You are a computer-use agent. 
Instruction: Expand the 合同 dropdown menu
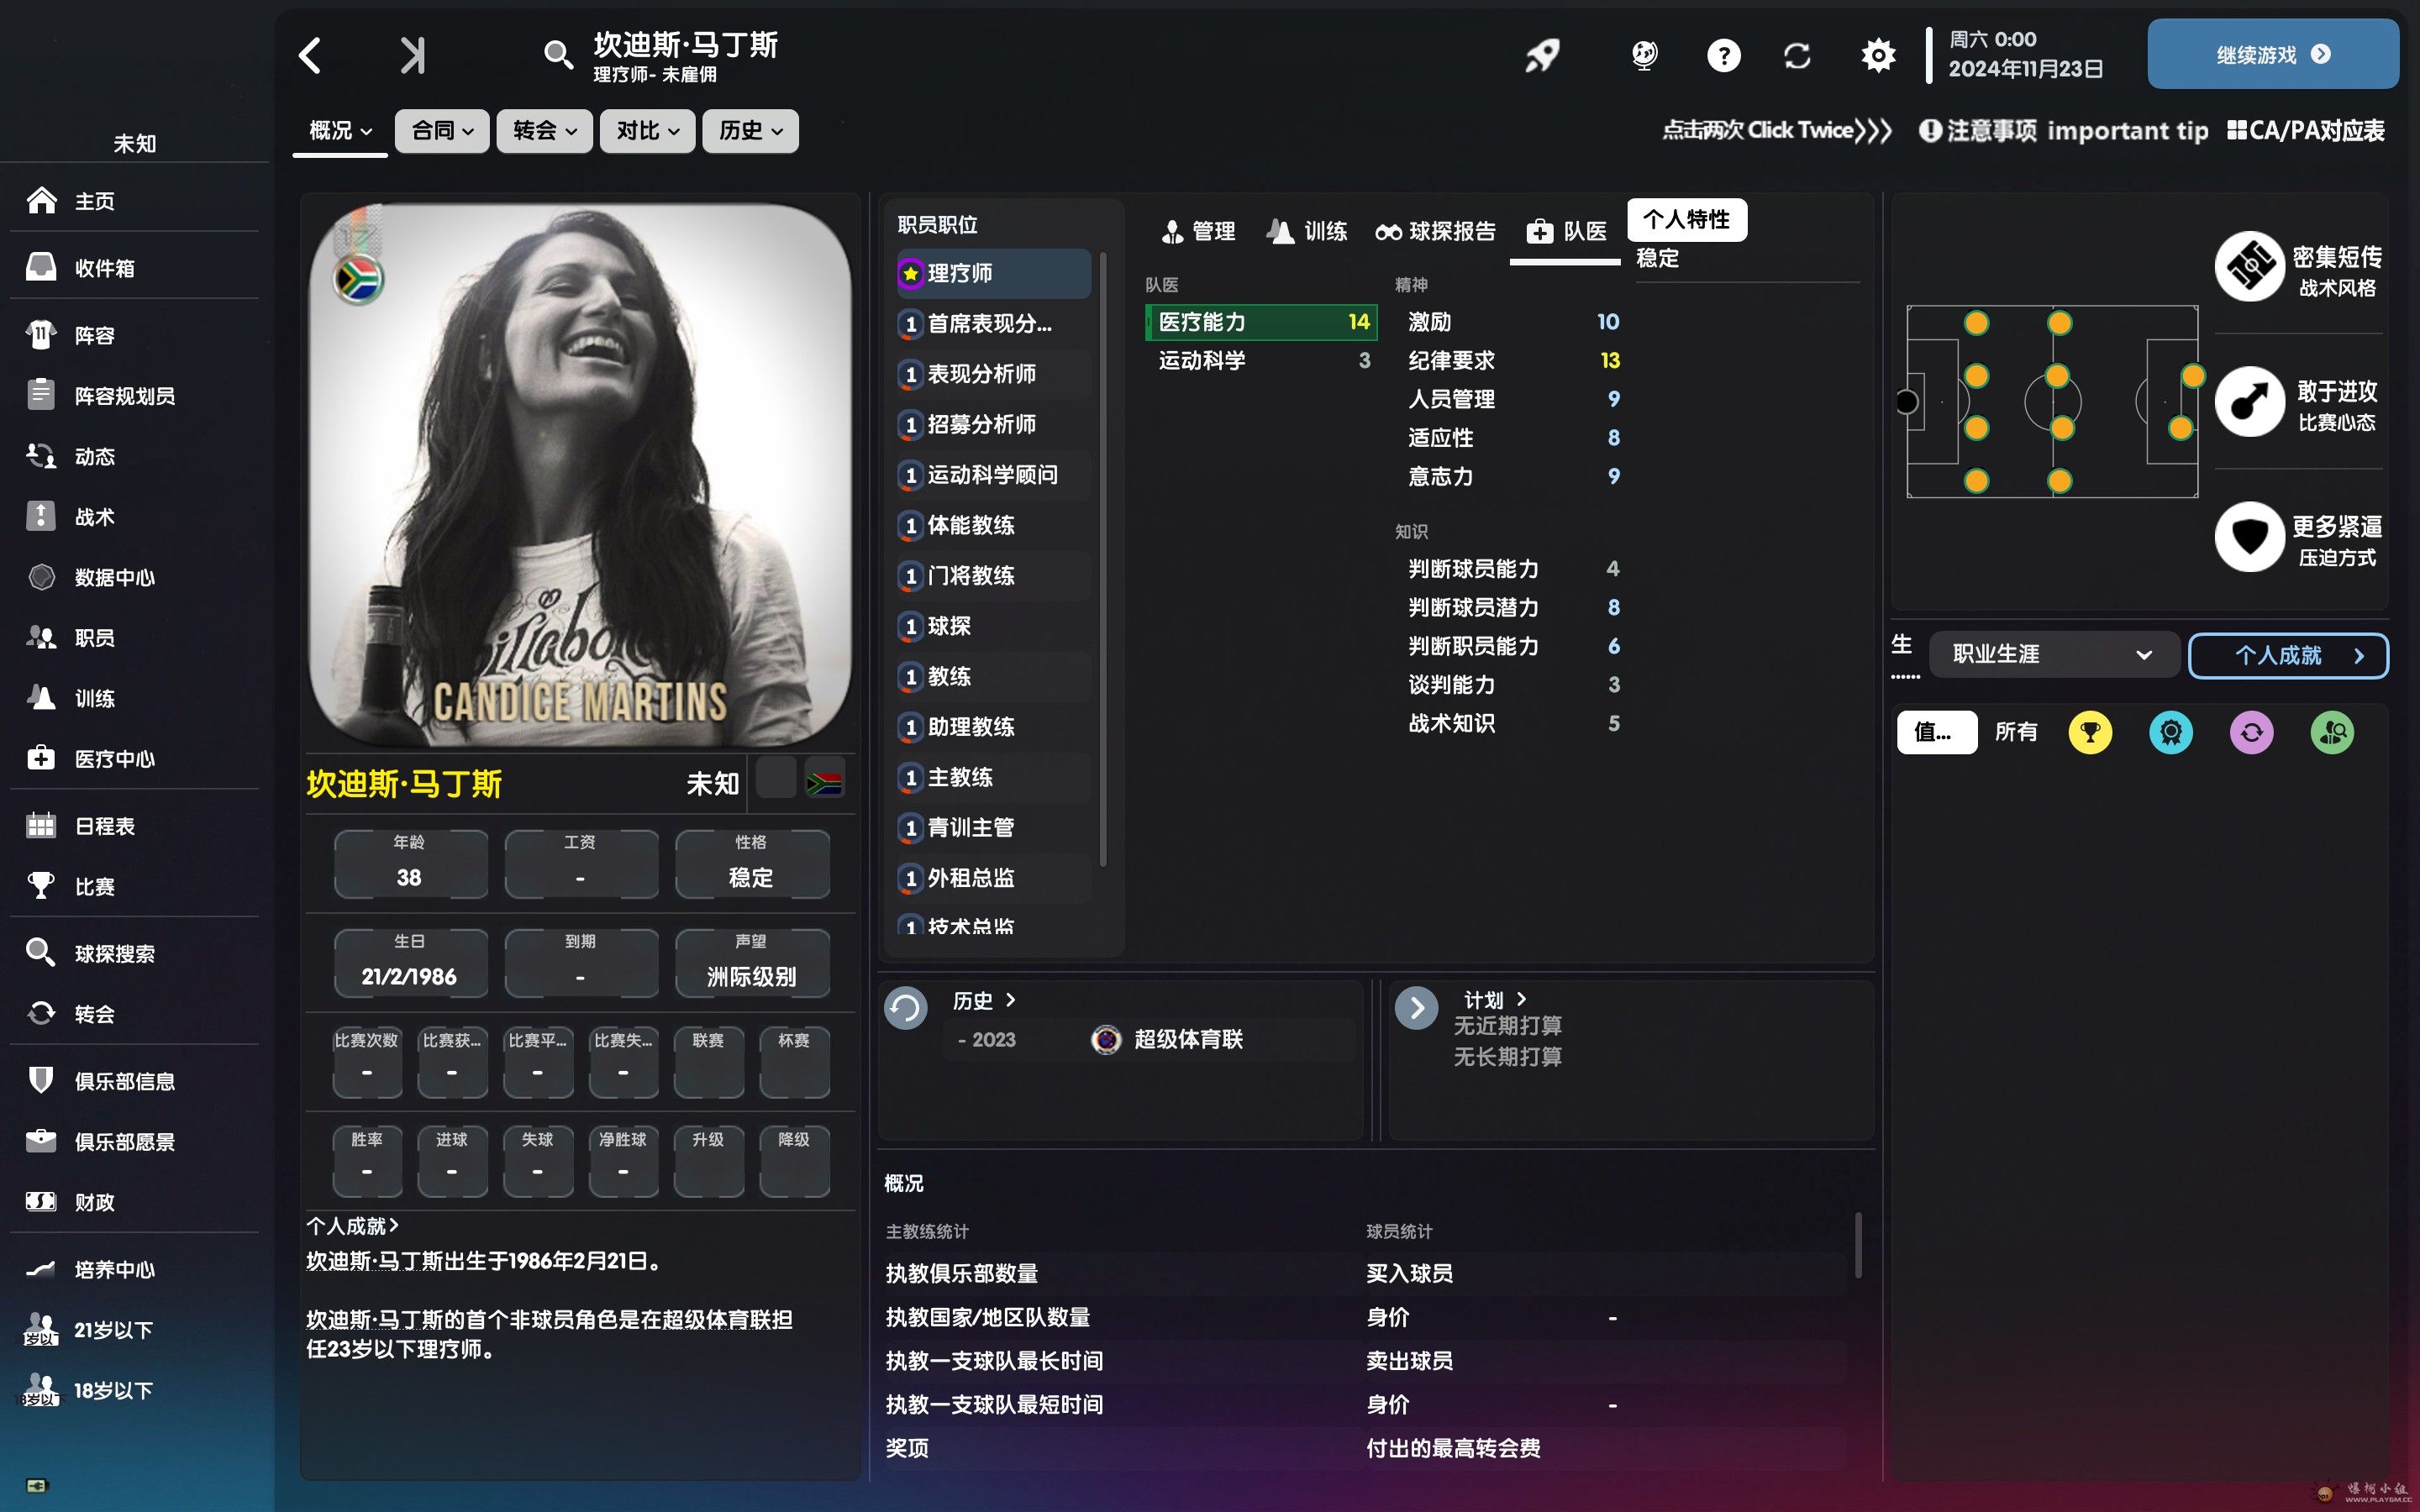click(442, 131)
